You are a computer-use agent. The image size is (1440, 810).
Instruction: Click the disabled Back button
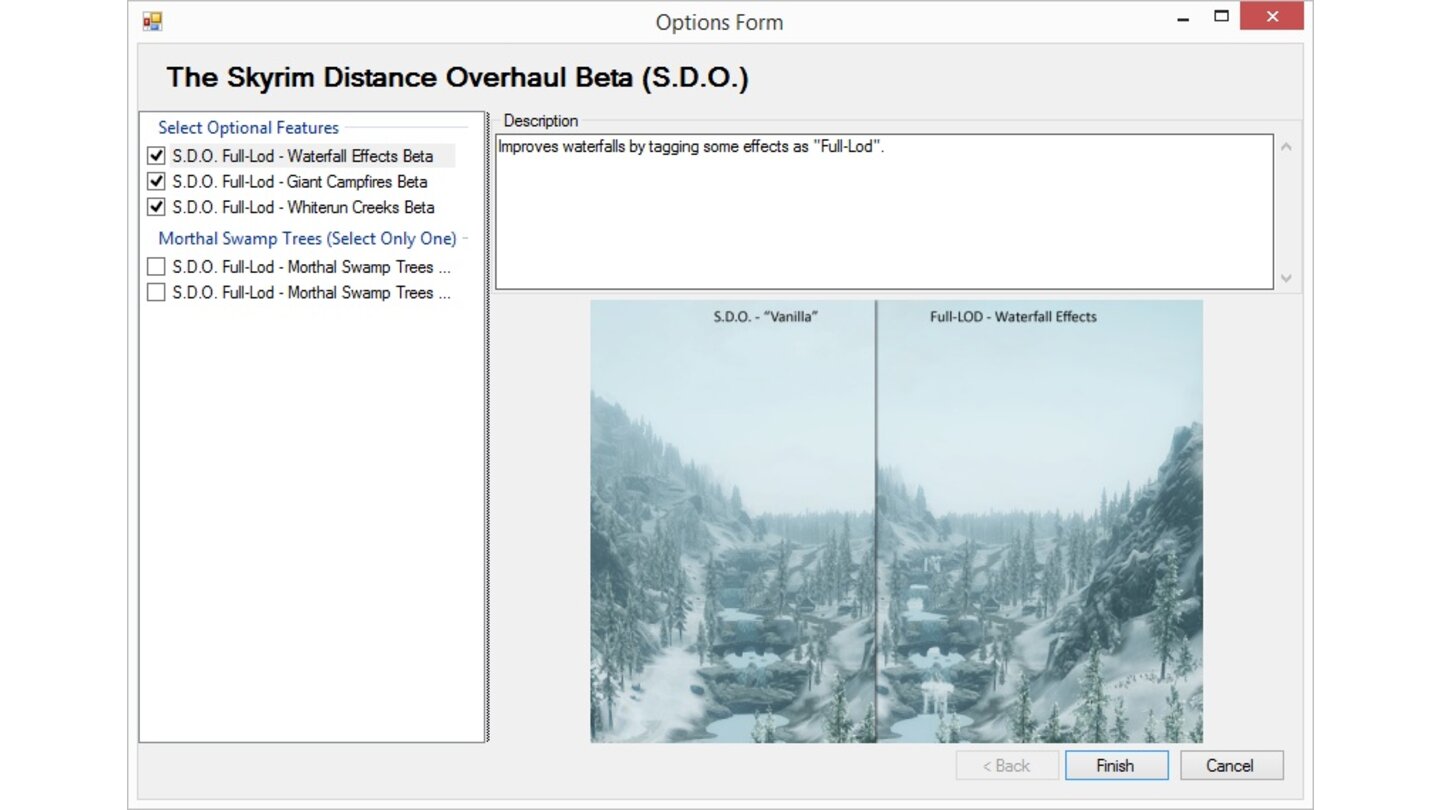(1006, 766)
